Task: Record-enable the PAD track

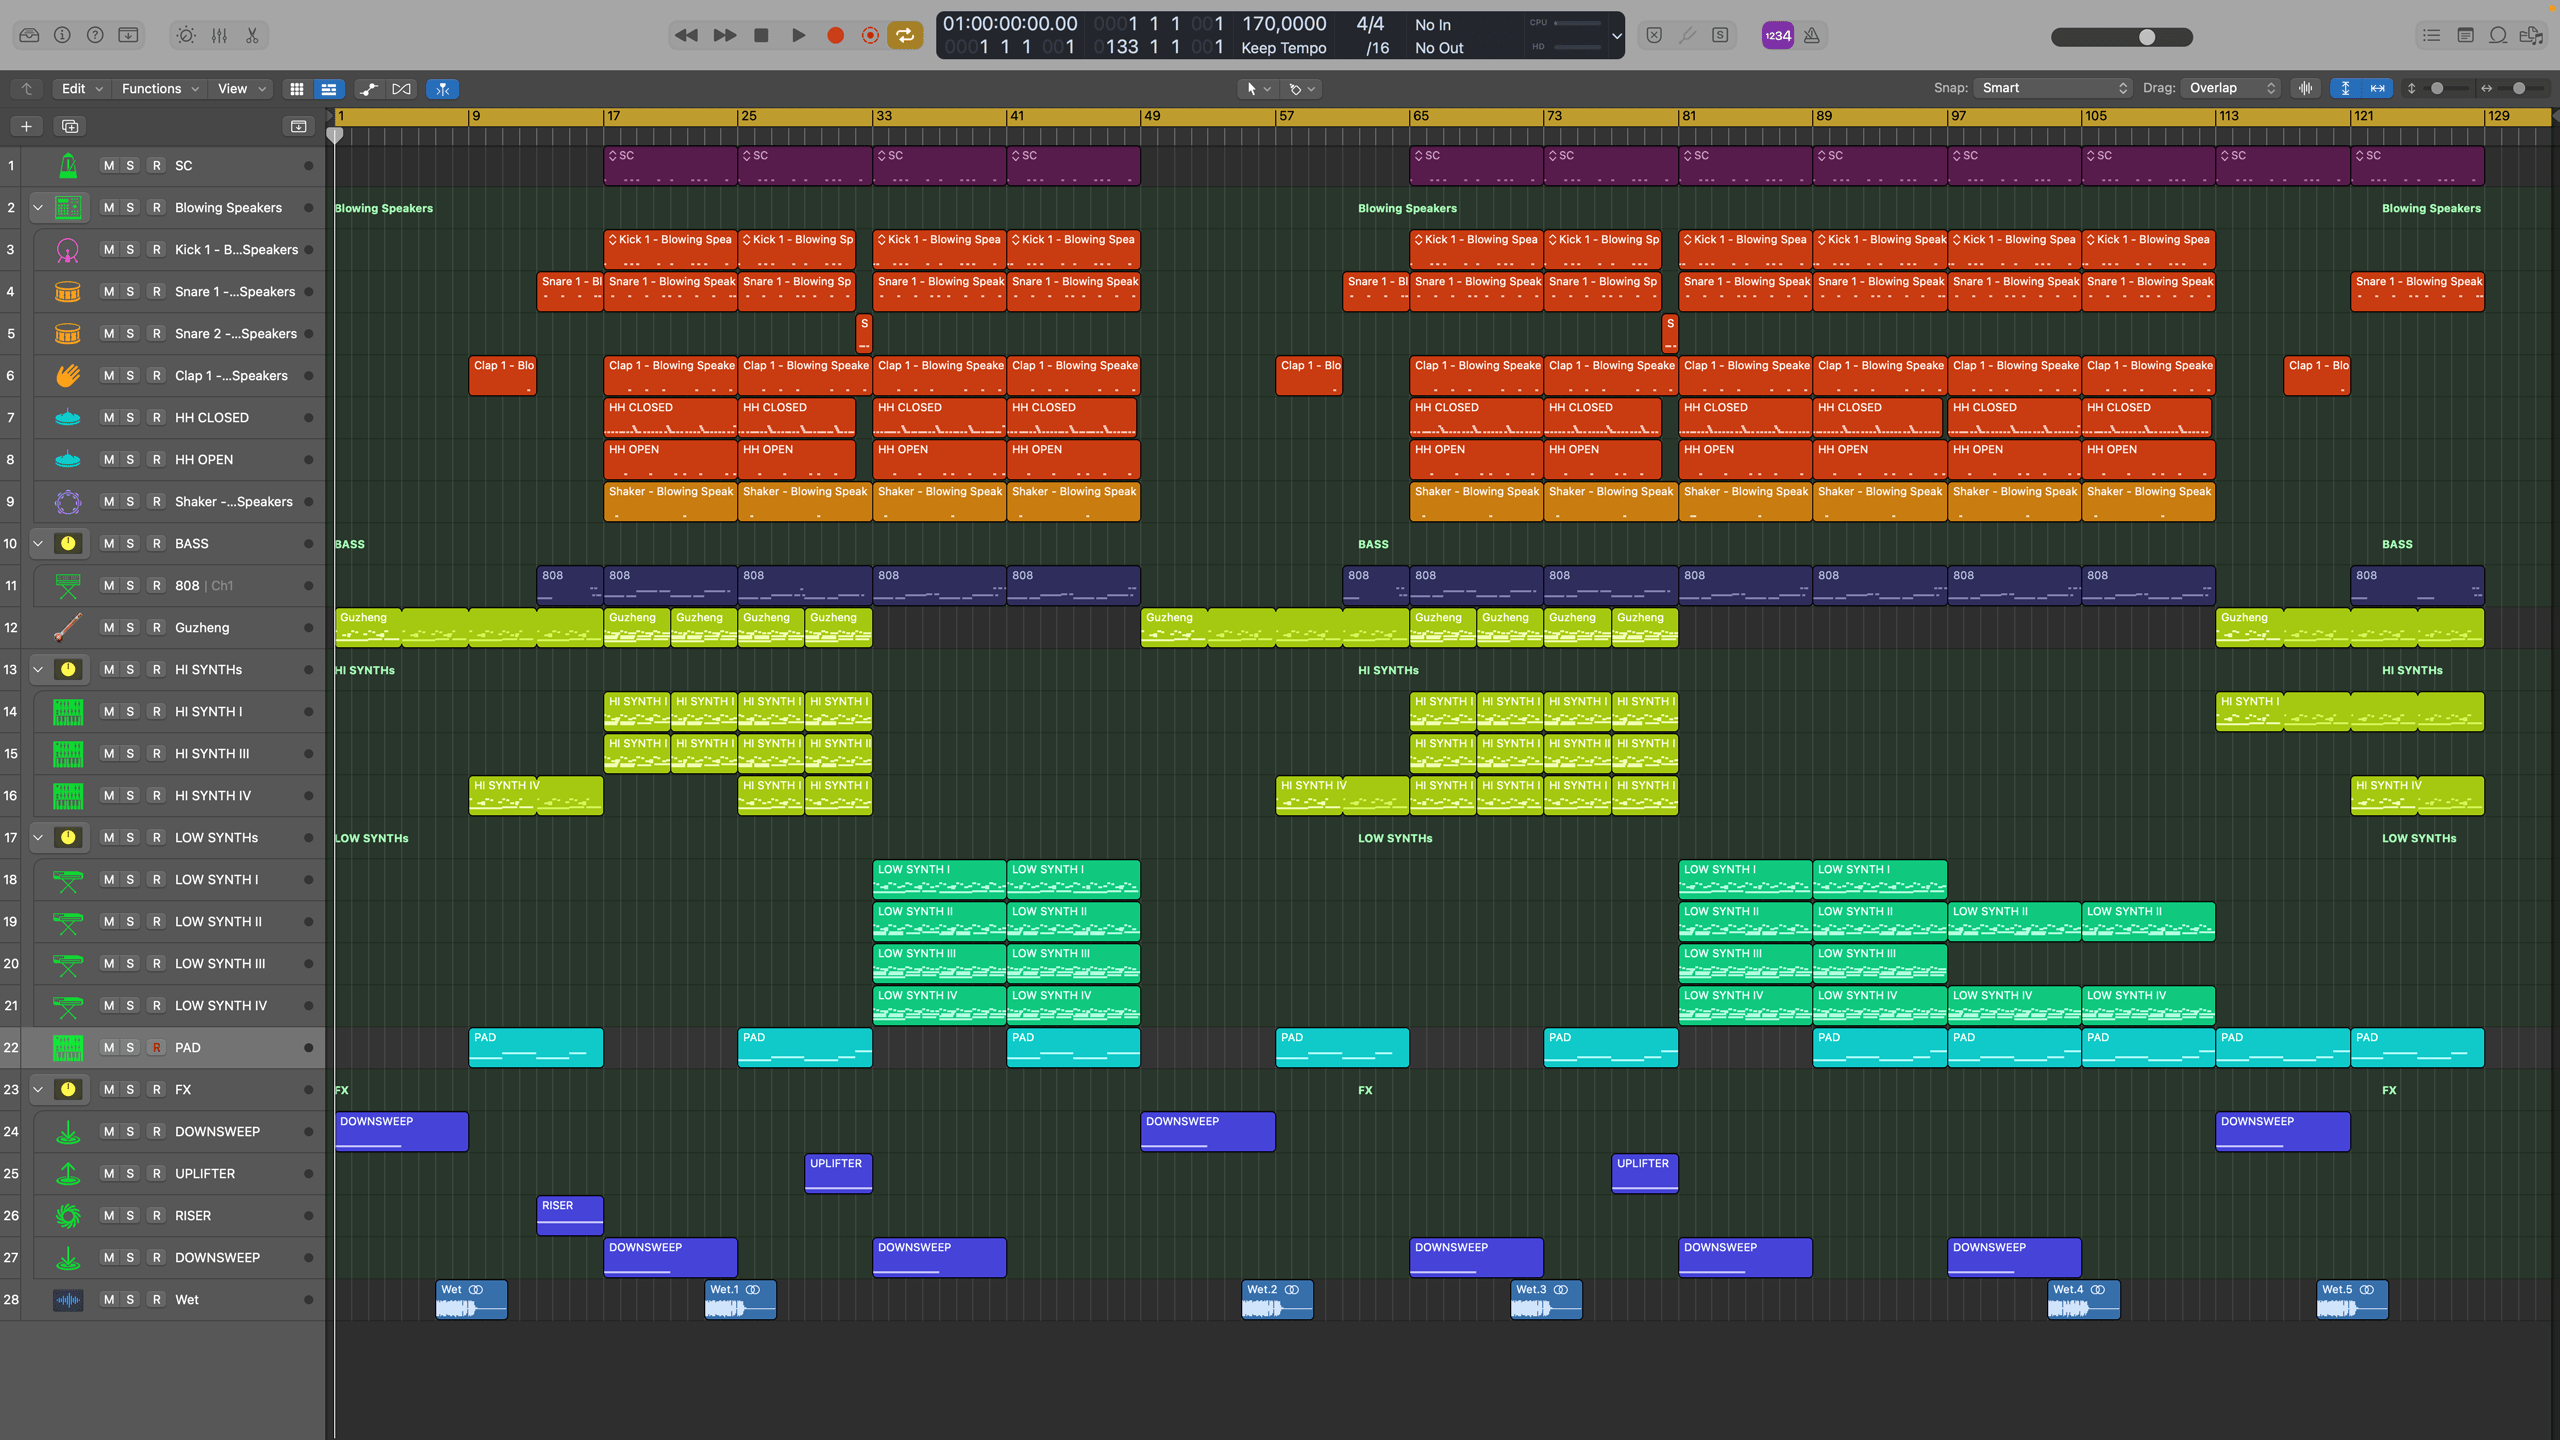Action: [x=156, y=1048]
